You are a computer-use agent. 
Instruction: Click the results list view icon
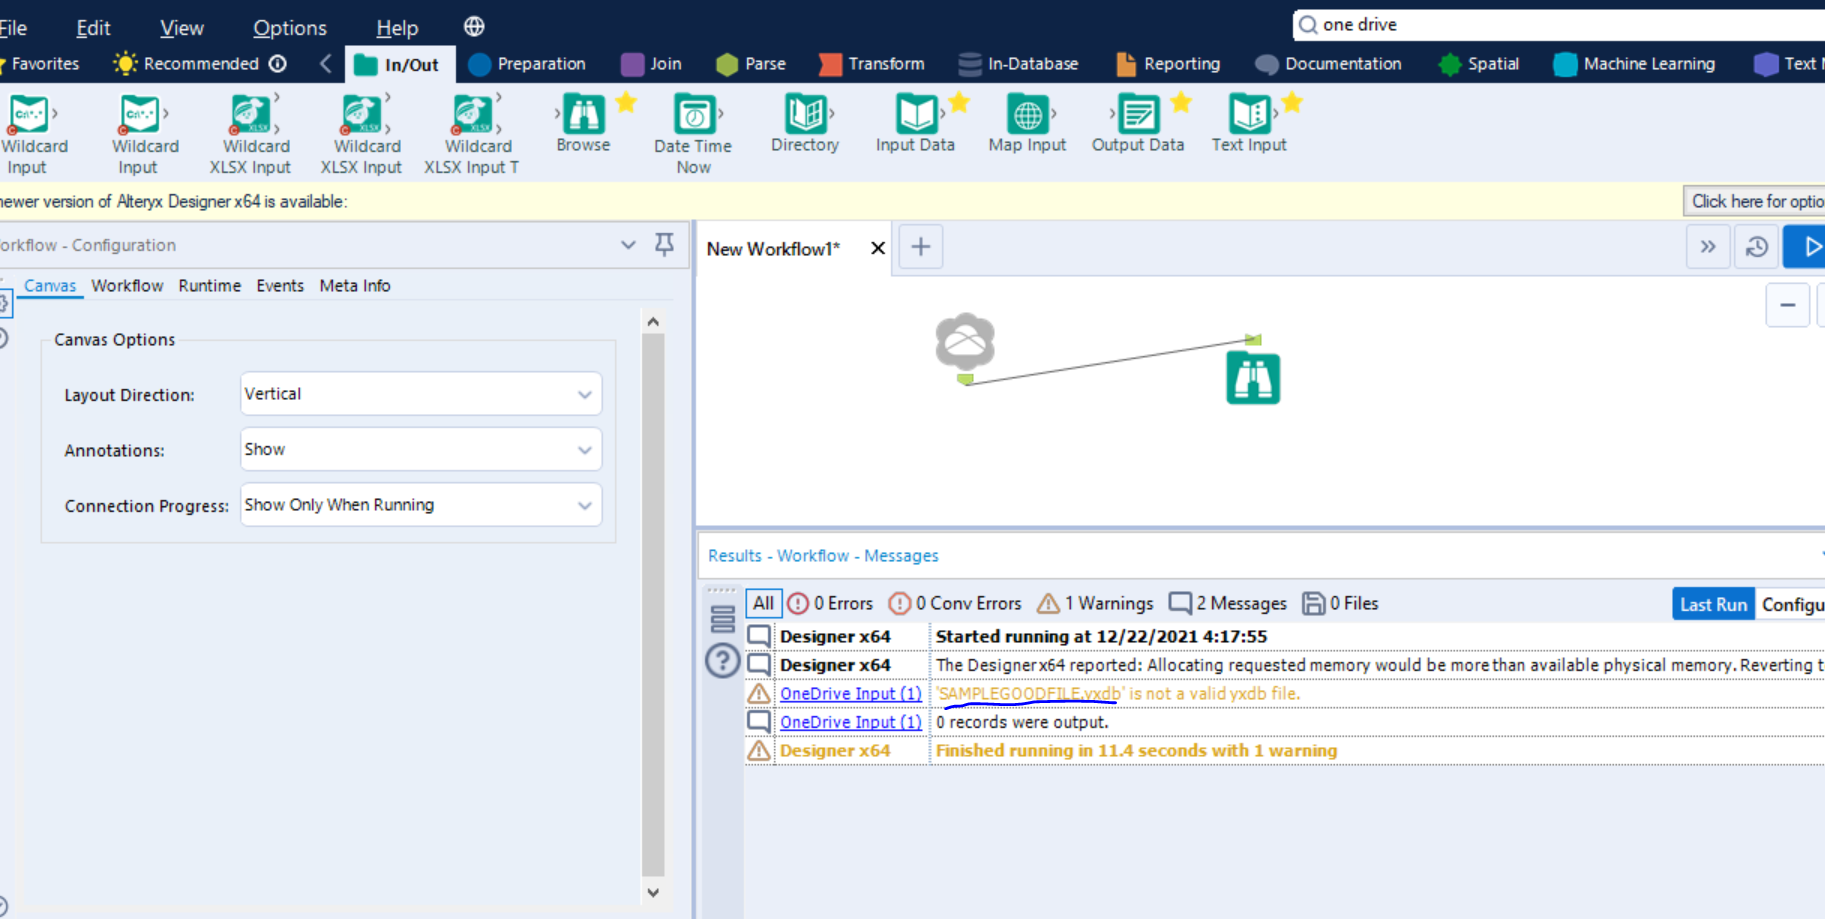pyautogui.click(x=722, y=620)
